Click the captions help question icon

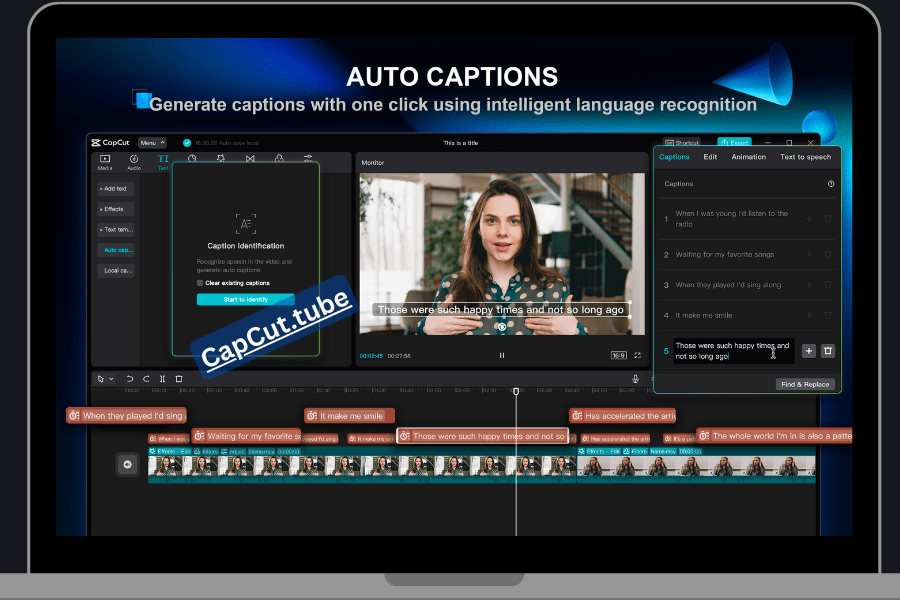[x=831, y=184]
